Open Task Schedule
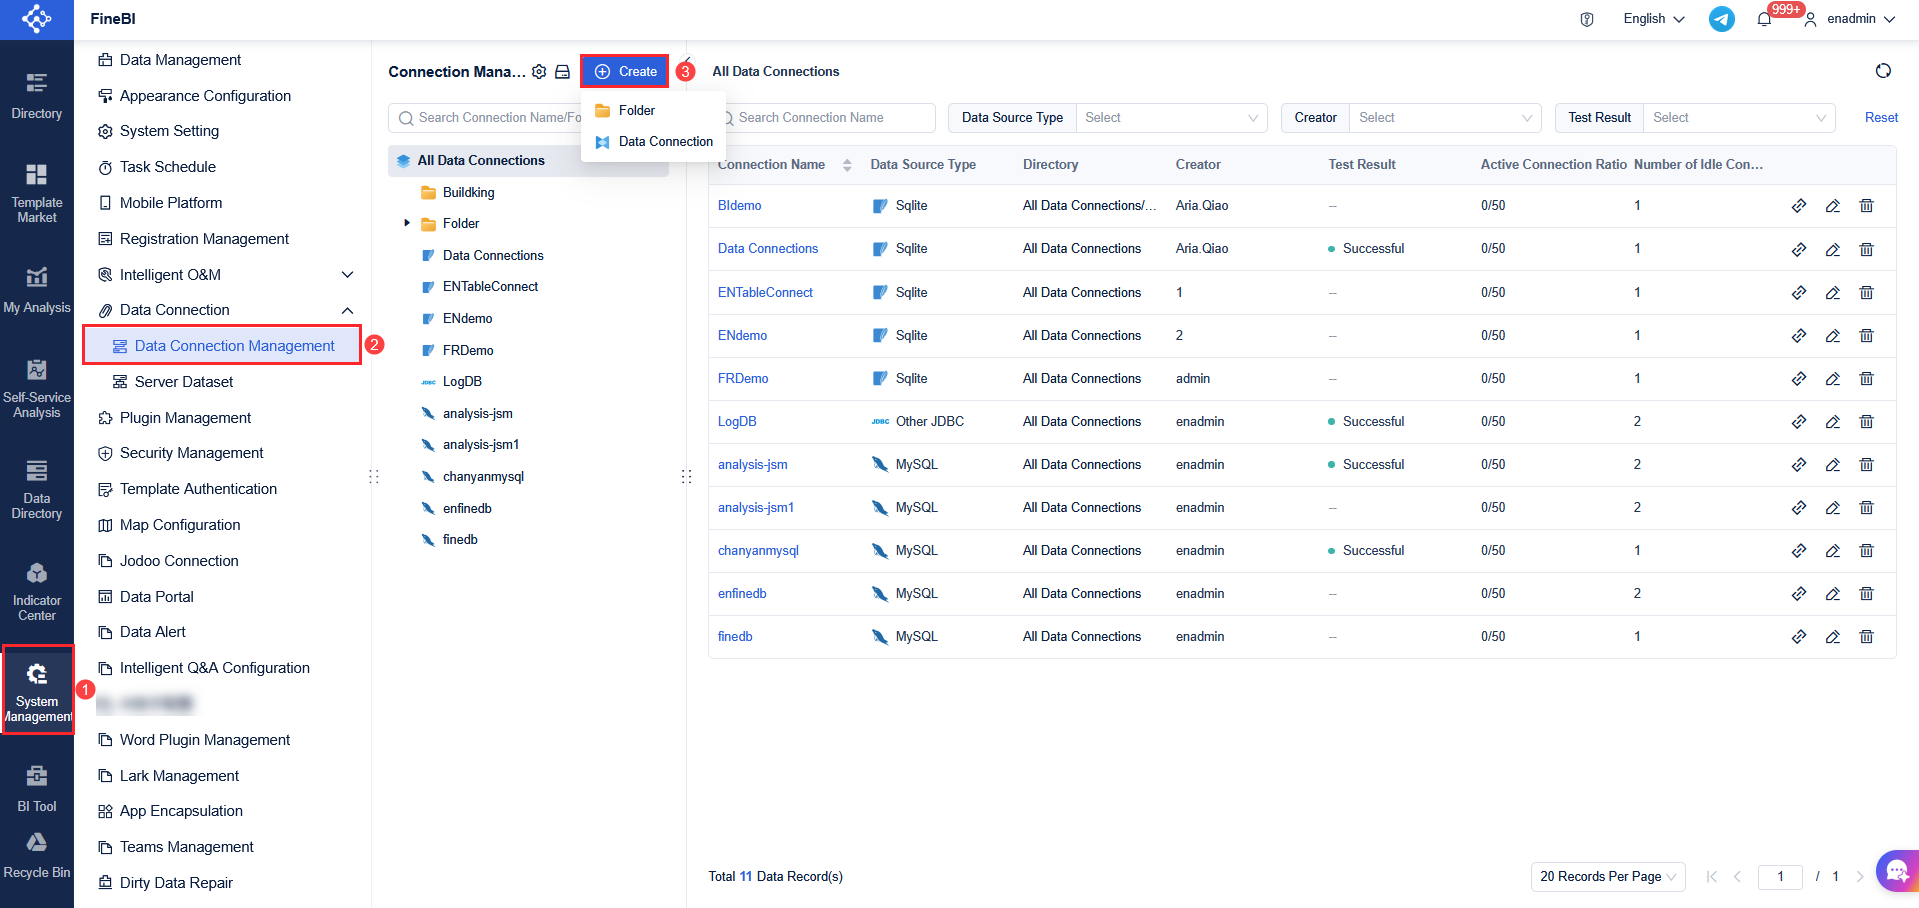The image size is (1919, 908). click(167, 167)
